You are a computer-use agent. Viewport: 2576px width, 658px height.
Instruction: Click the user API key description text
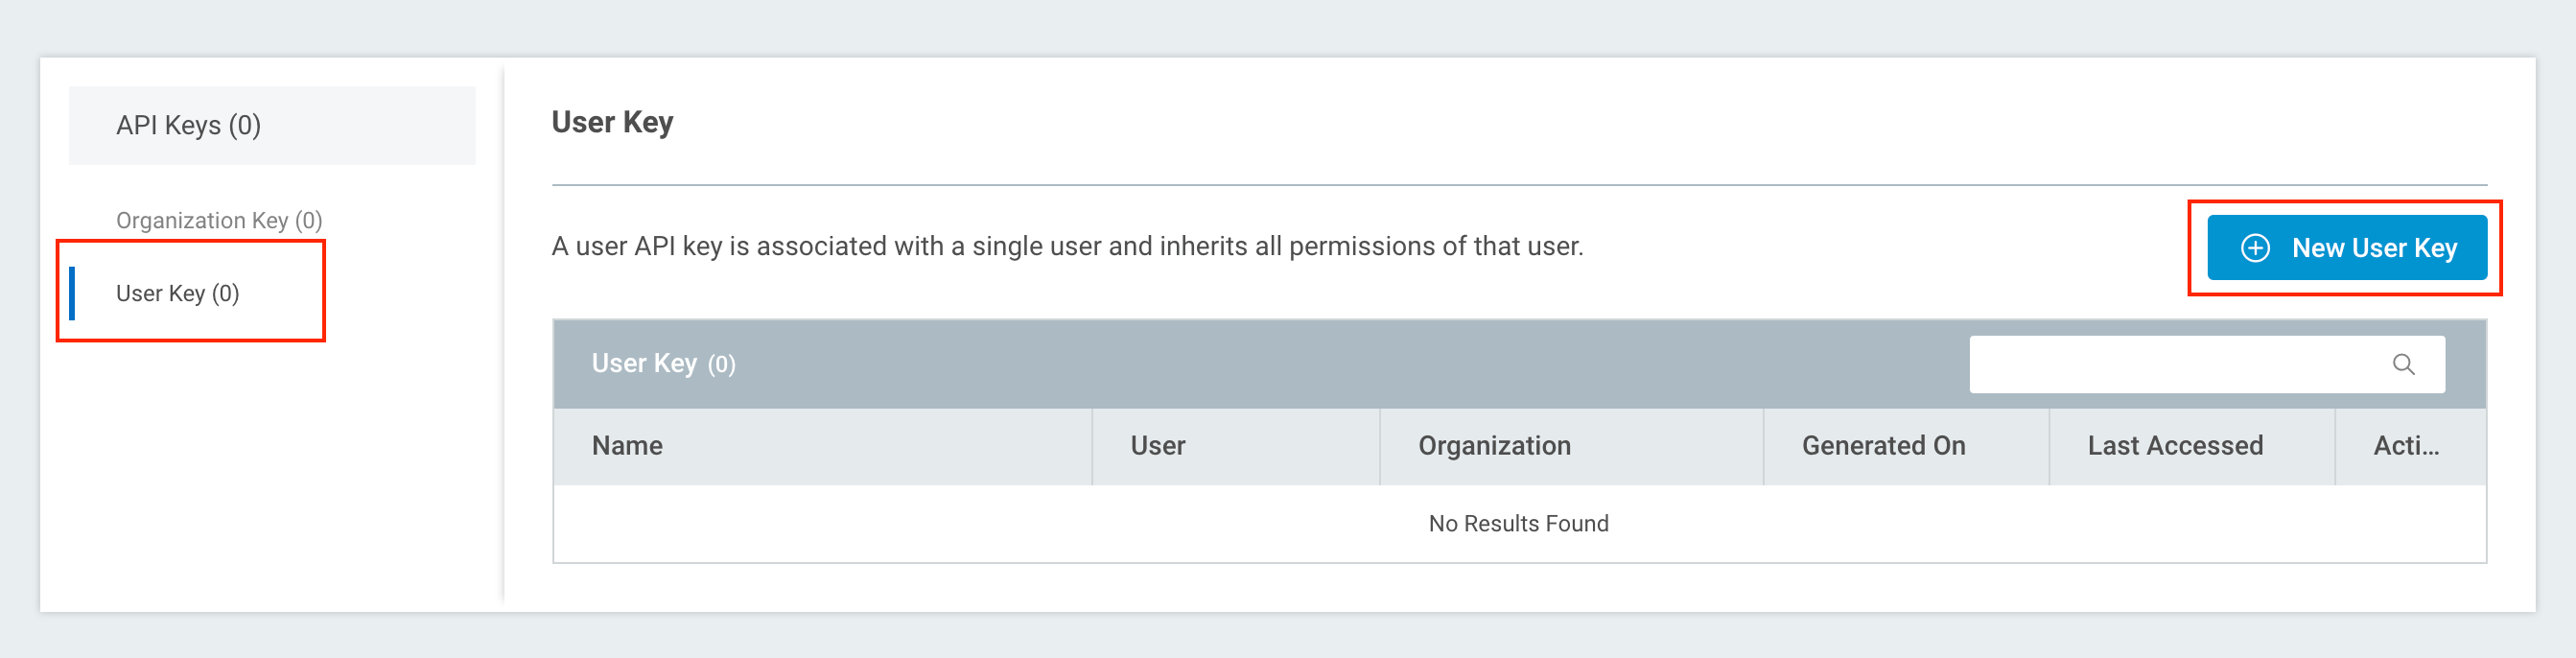(1067, 246)
